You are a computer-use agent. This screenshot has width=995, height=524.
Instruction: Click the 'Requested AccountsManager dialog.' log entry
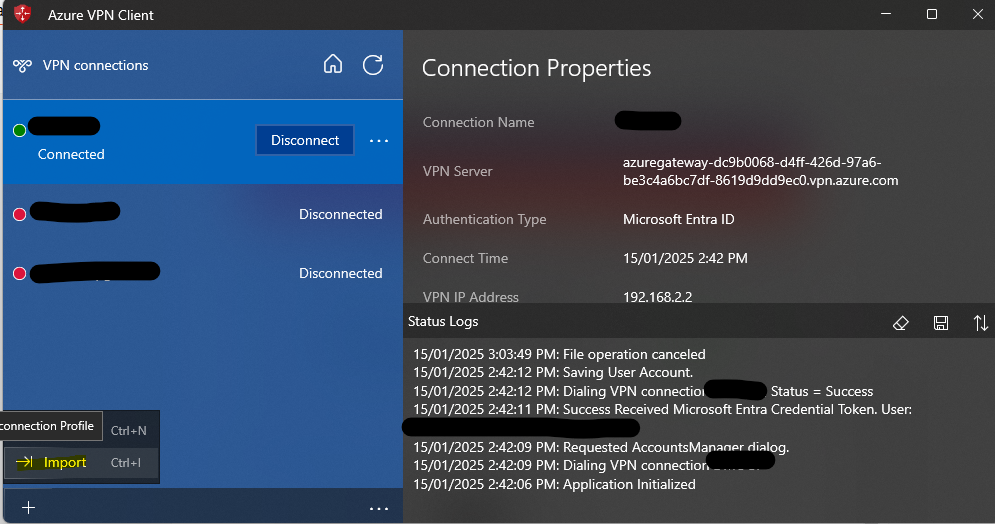click(601, 447)
